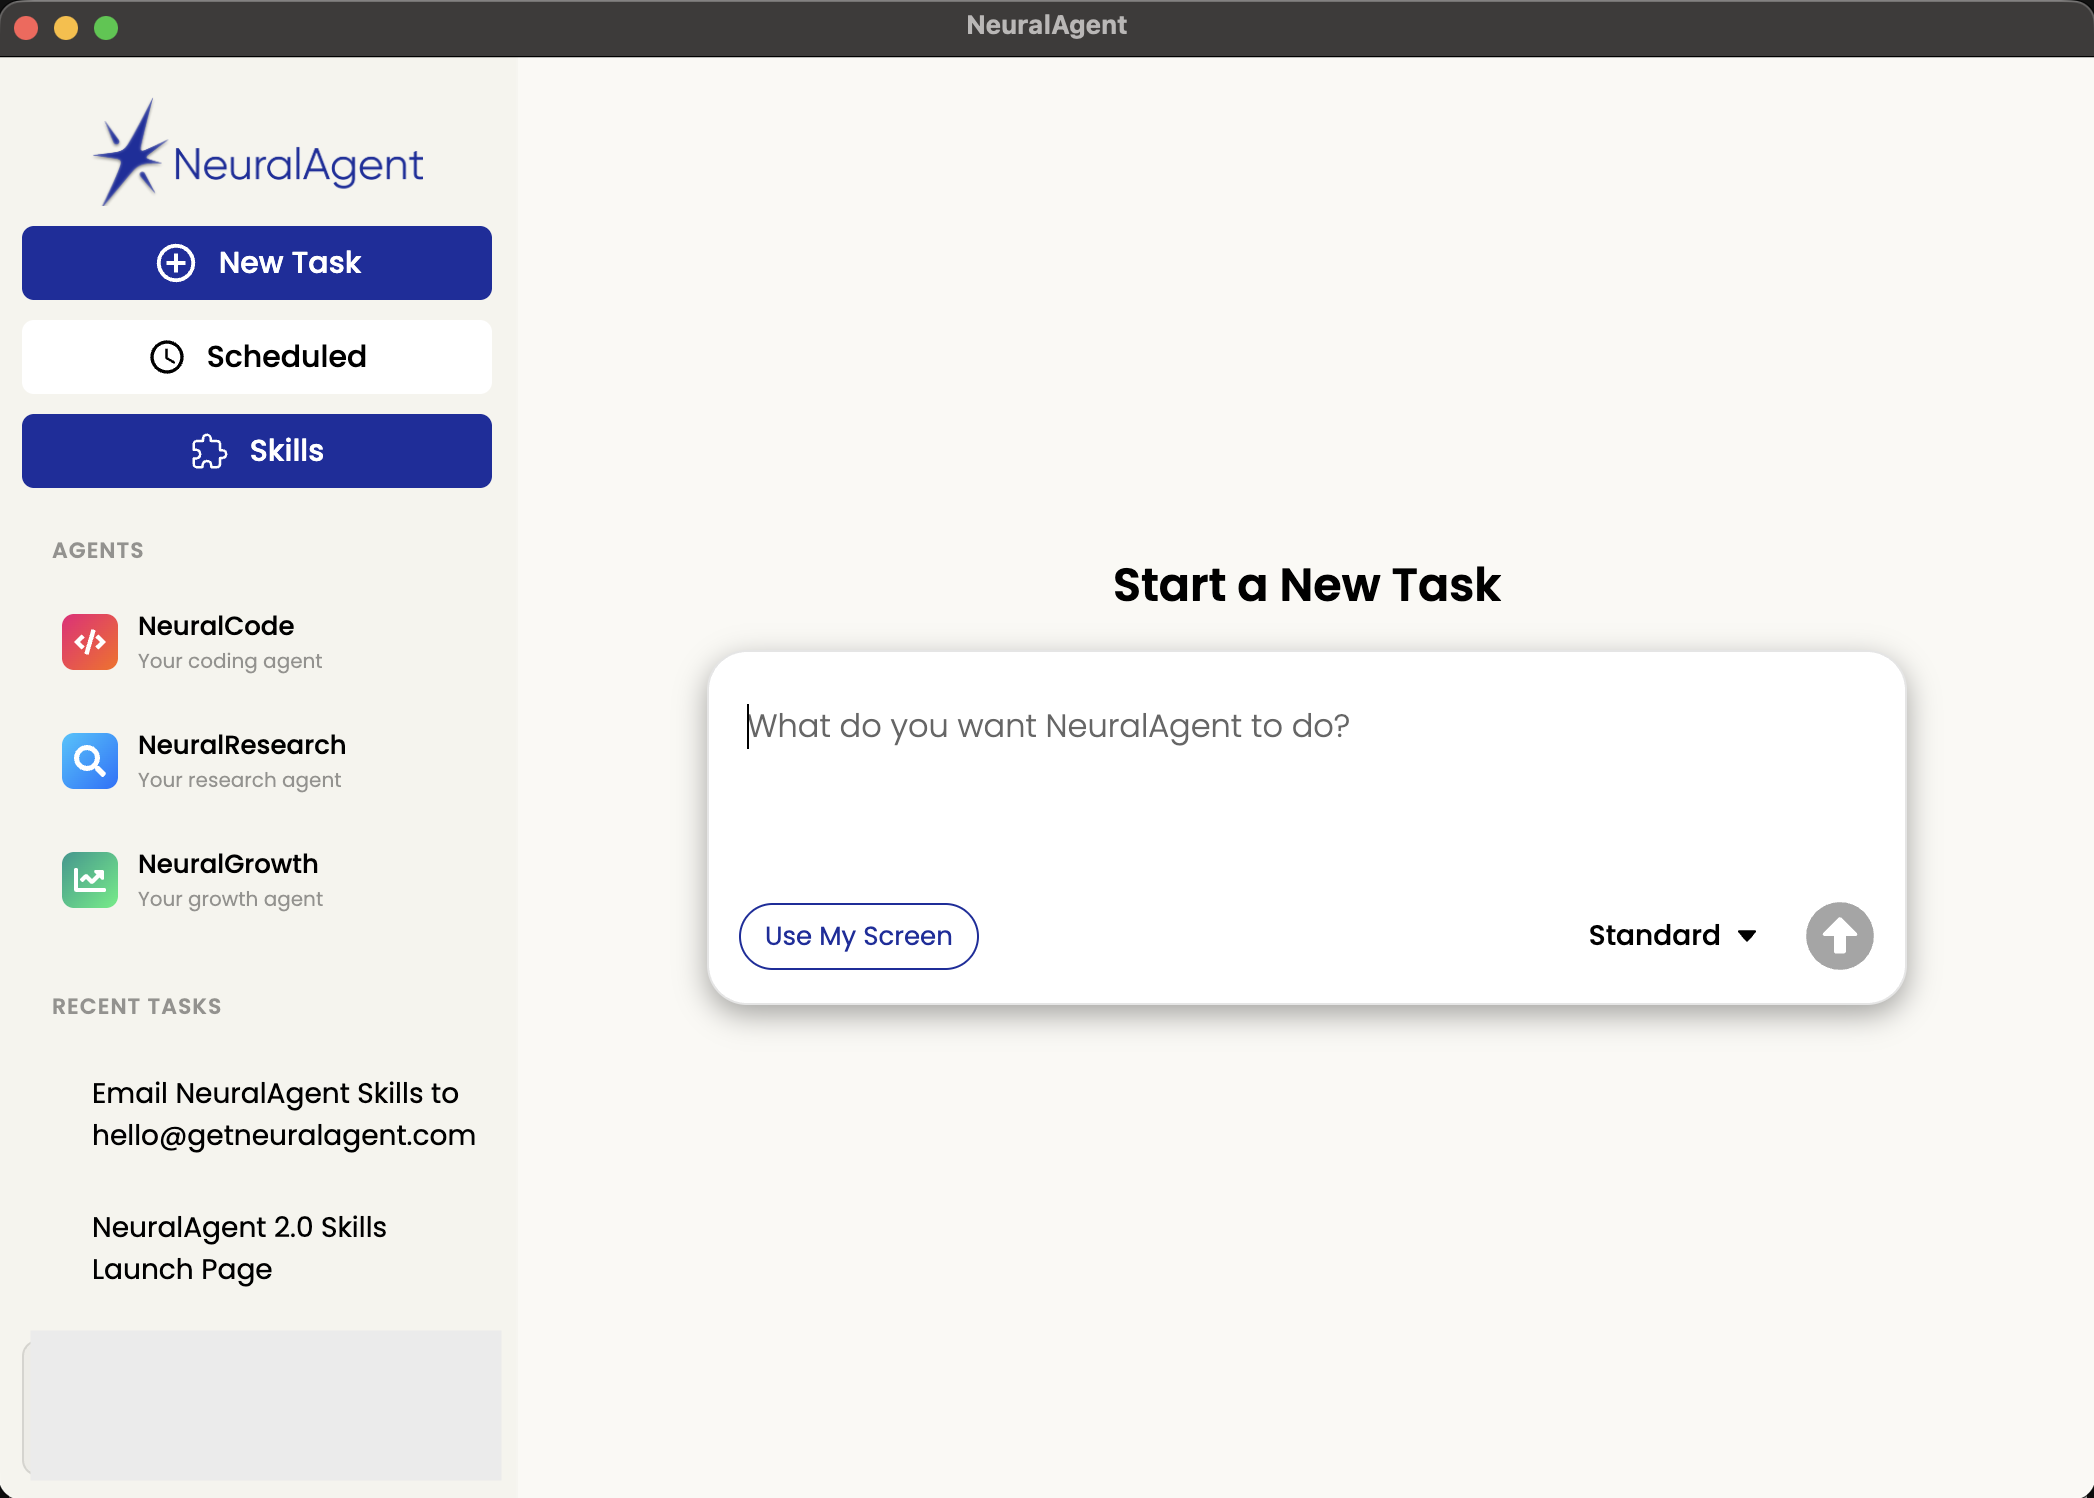Click the puzzle piece icon on Skills
The width and height of the screenshot is (2094, 1498).
(x=208, y=451)
